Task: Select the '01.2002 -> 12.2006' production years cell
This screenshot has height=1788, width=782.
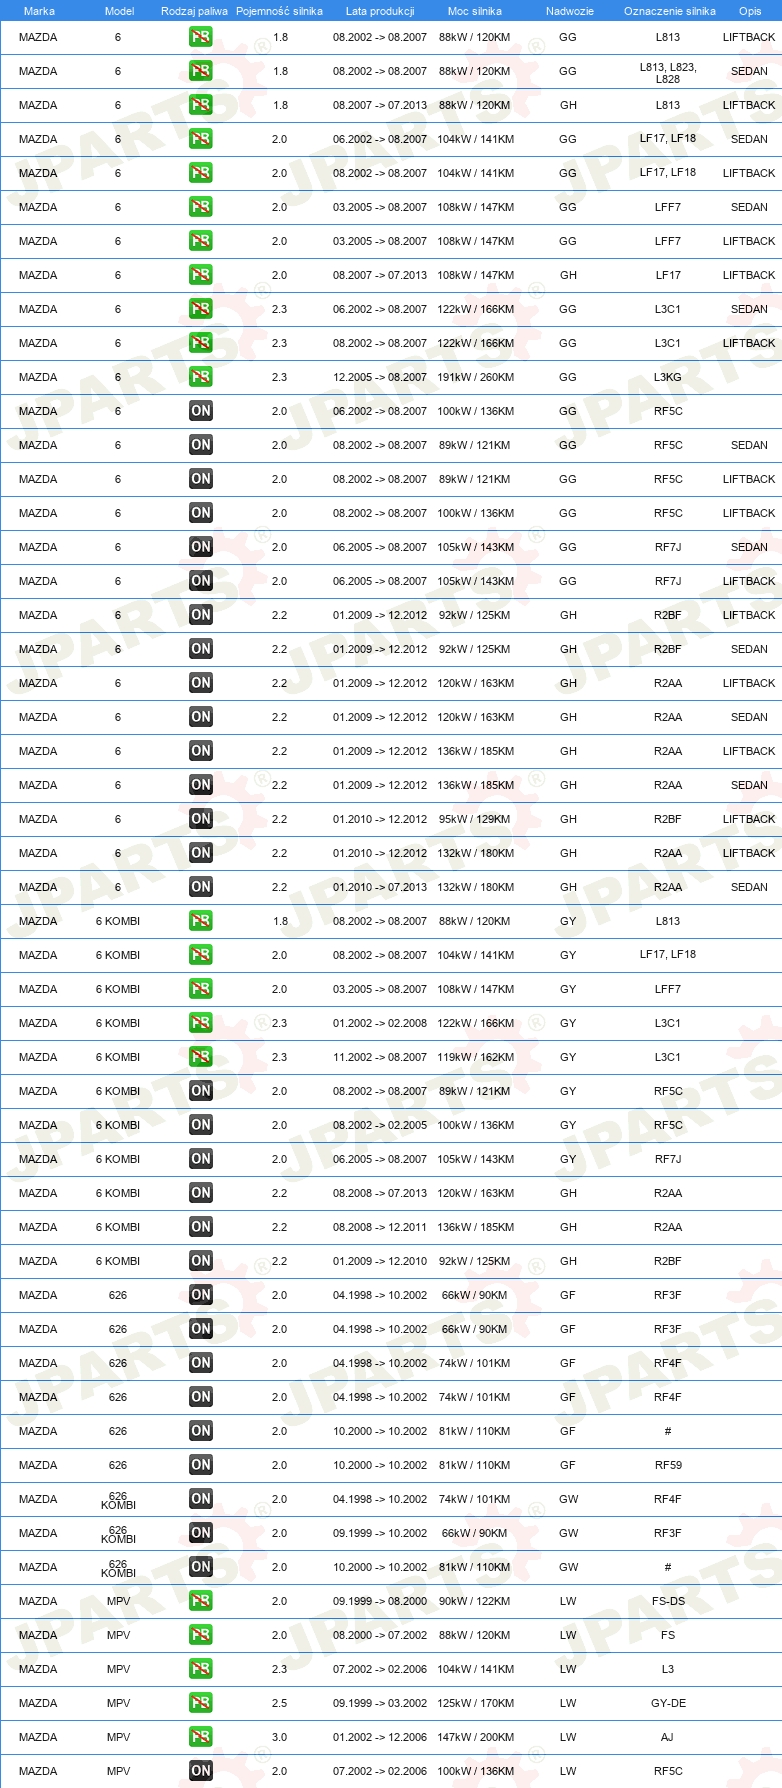Action: click(x=380, y=1737)
